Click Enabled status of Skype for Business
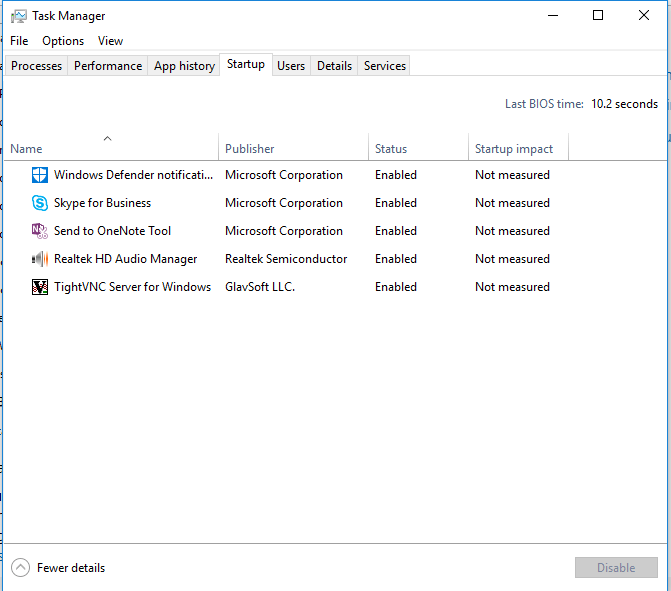Screen dimensions: 671x591 click(x=396, y=203)
